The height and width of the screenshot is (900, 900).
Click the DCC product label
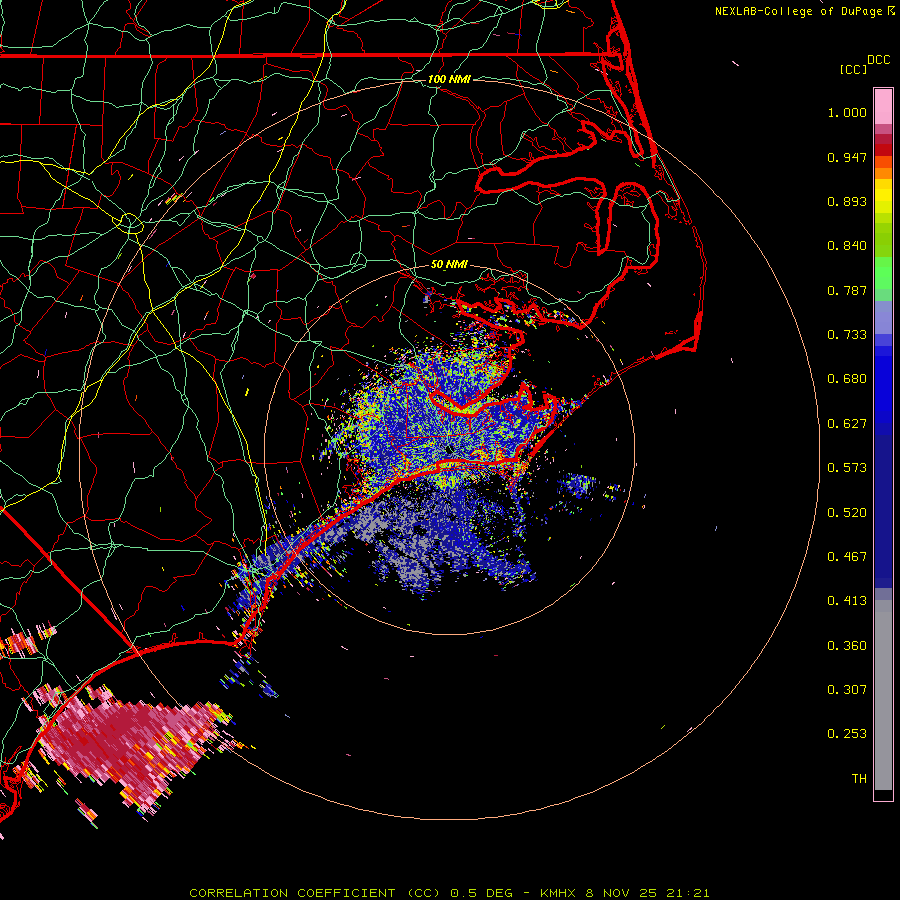879,60
